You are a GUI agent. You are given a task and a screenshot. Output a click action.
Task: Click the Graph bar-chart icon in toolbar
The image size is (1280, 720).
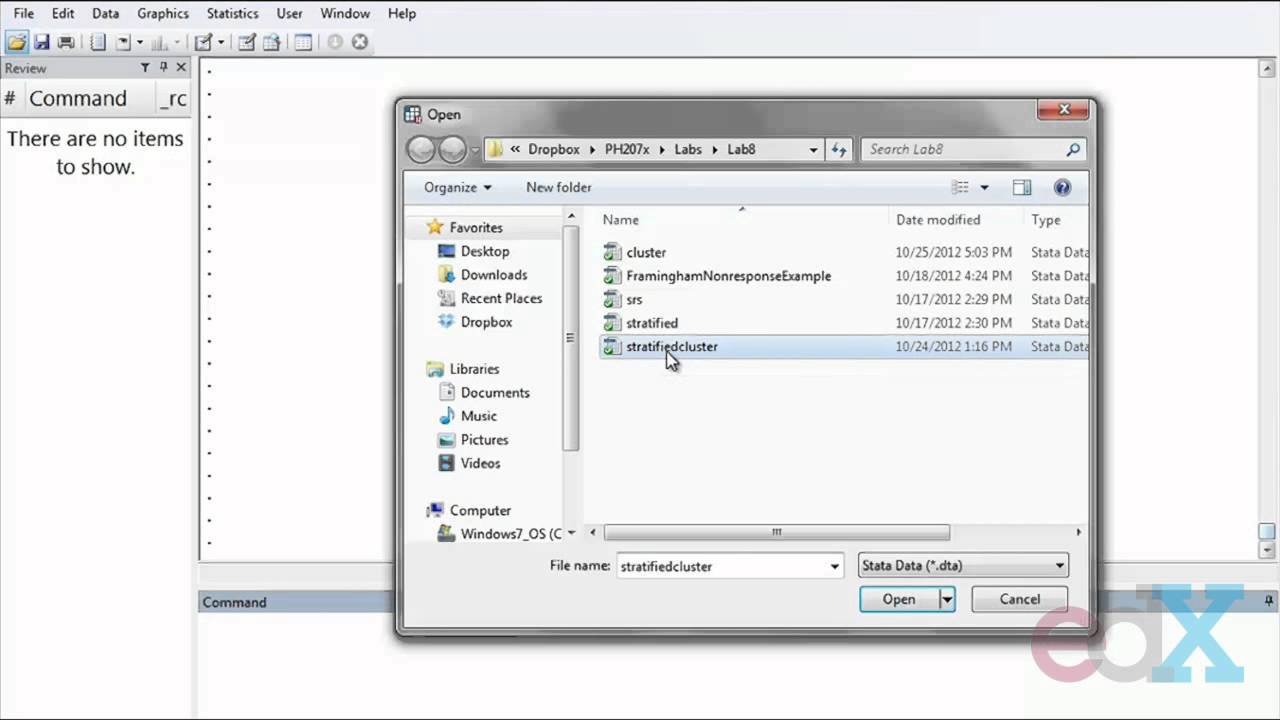click(159, 42)
